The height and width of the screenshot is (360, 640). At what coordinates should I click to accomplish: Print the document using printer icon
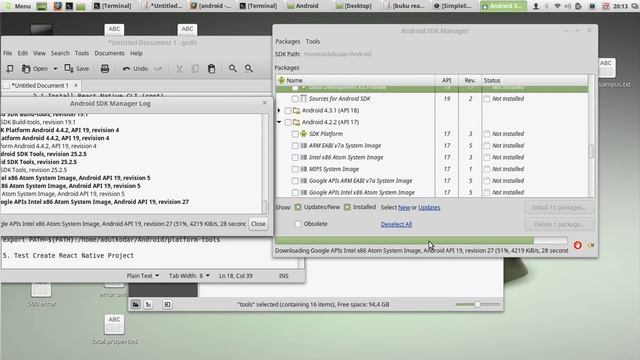(105, 69)
